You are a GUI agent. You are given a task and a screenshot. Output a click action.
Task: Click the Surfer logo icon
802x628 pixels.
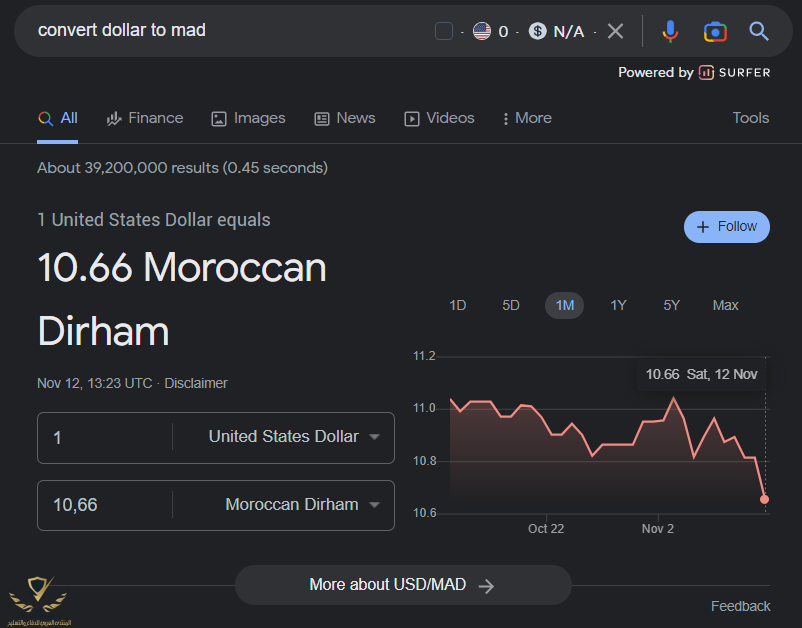point(707,72)
